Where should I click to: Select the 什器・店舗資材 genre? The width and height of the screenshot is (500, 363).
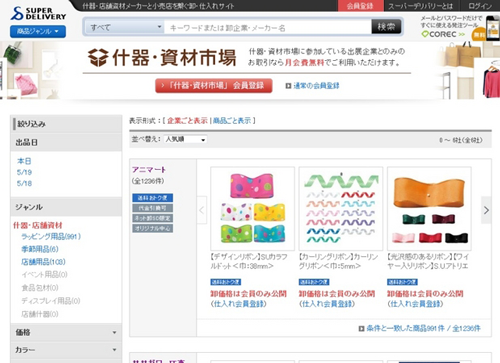pyautogui.click(x=38, y=225)
